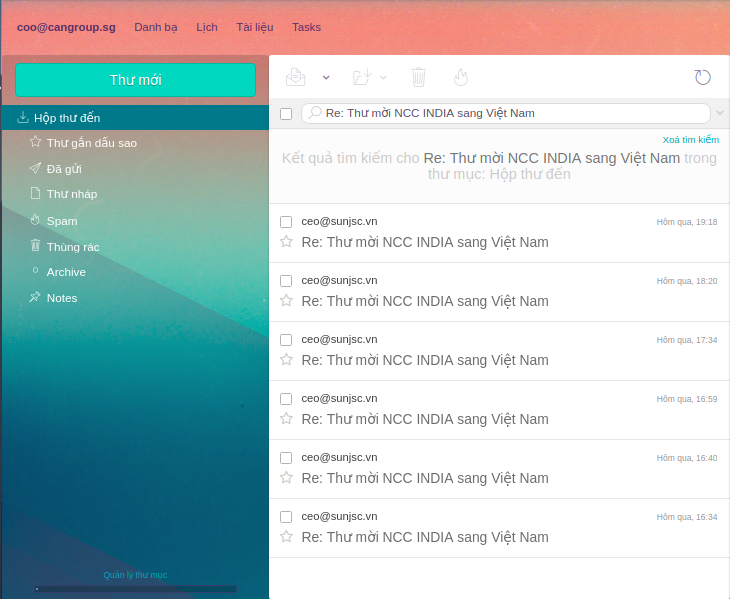
Task: Click the move-to-folder icon
Action: [x=362, y=77]
